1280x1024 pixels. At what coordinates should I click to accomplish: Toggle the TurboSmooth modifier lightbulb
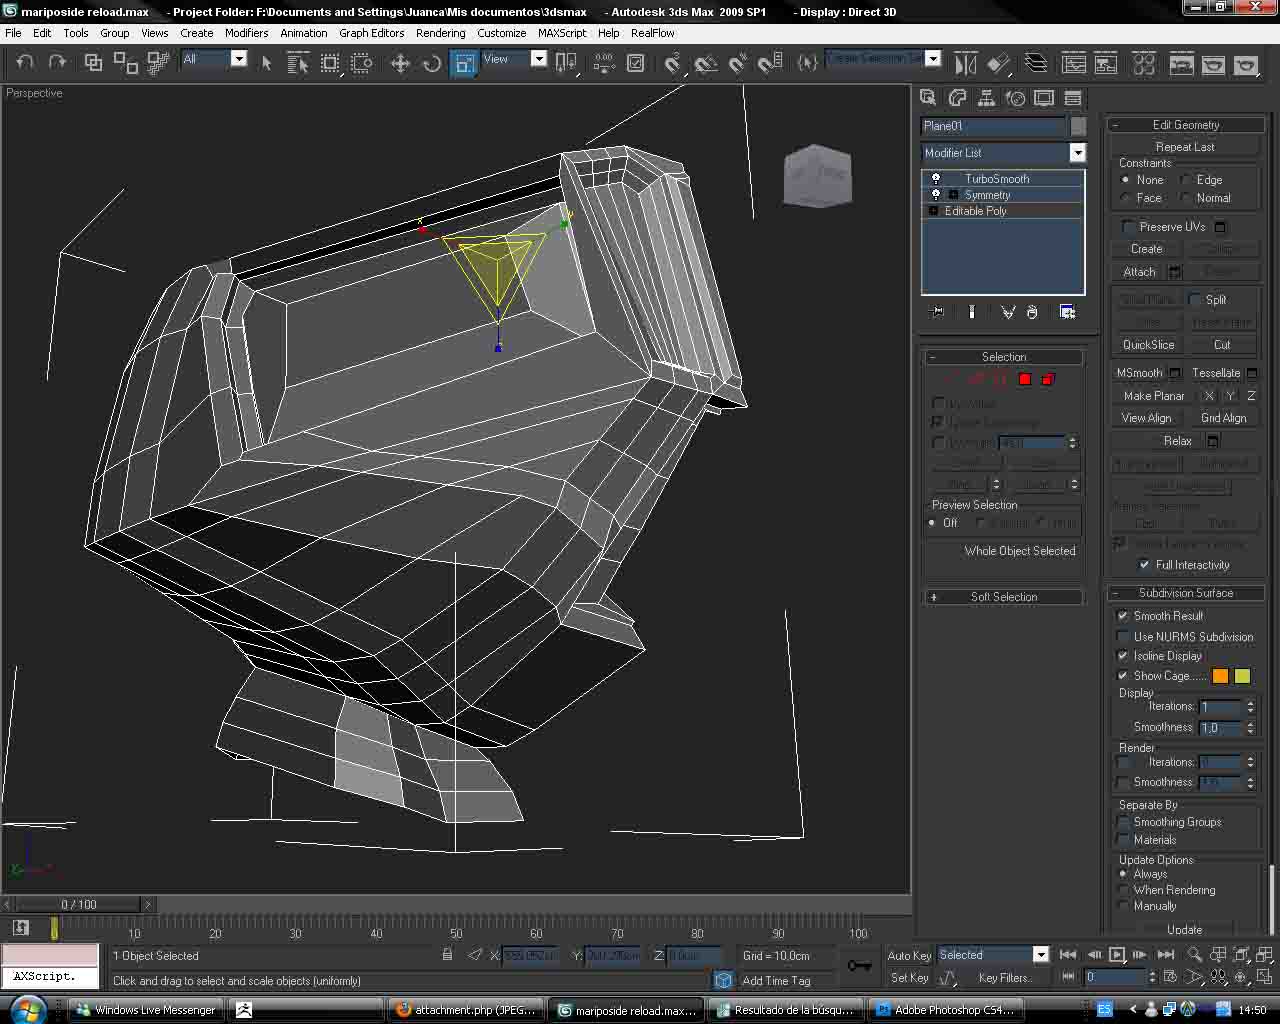936,179
